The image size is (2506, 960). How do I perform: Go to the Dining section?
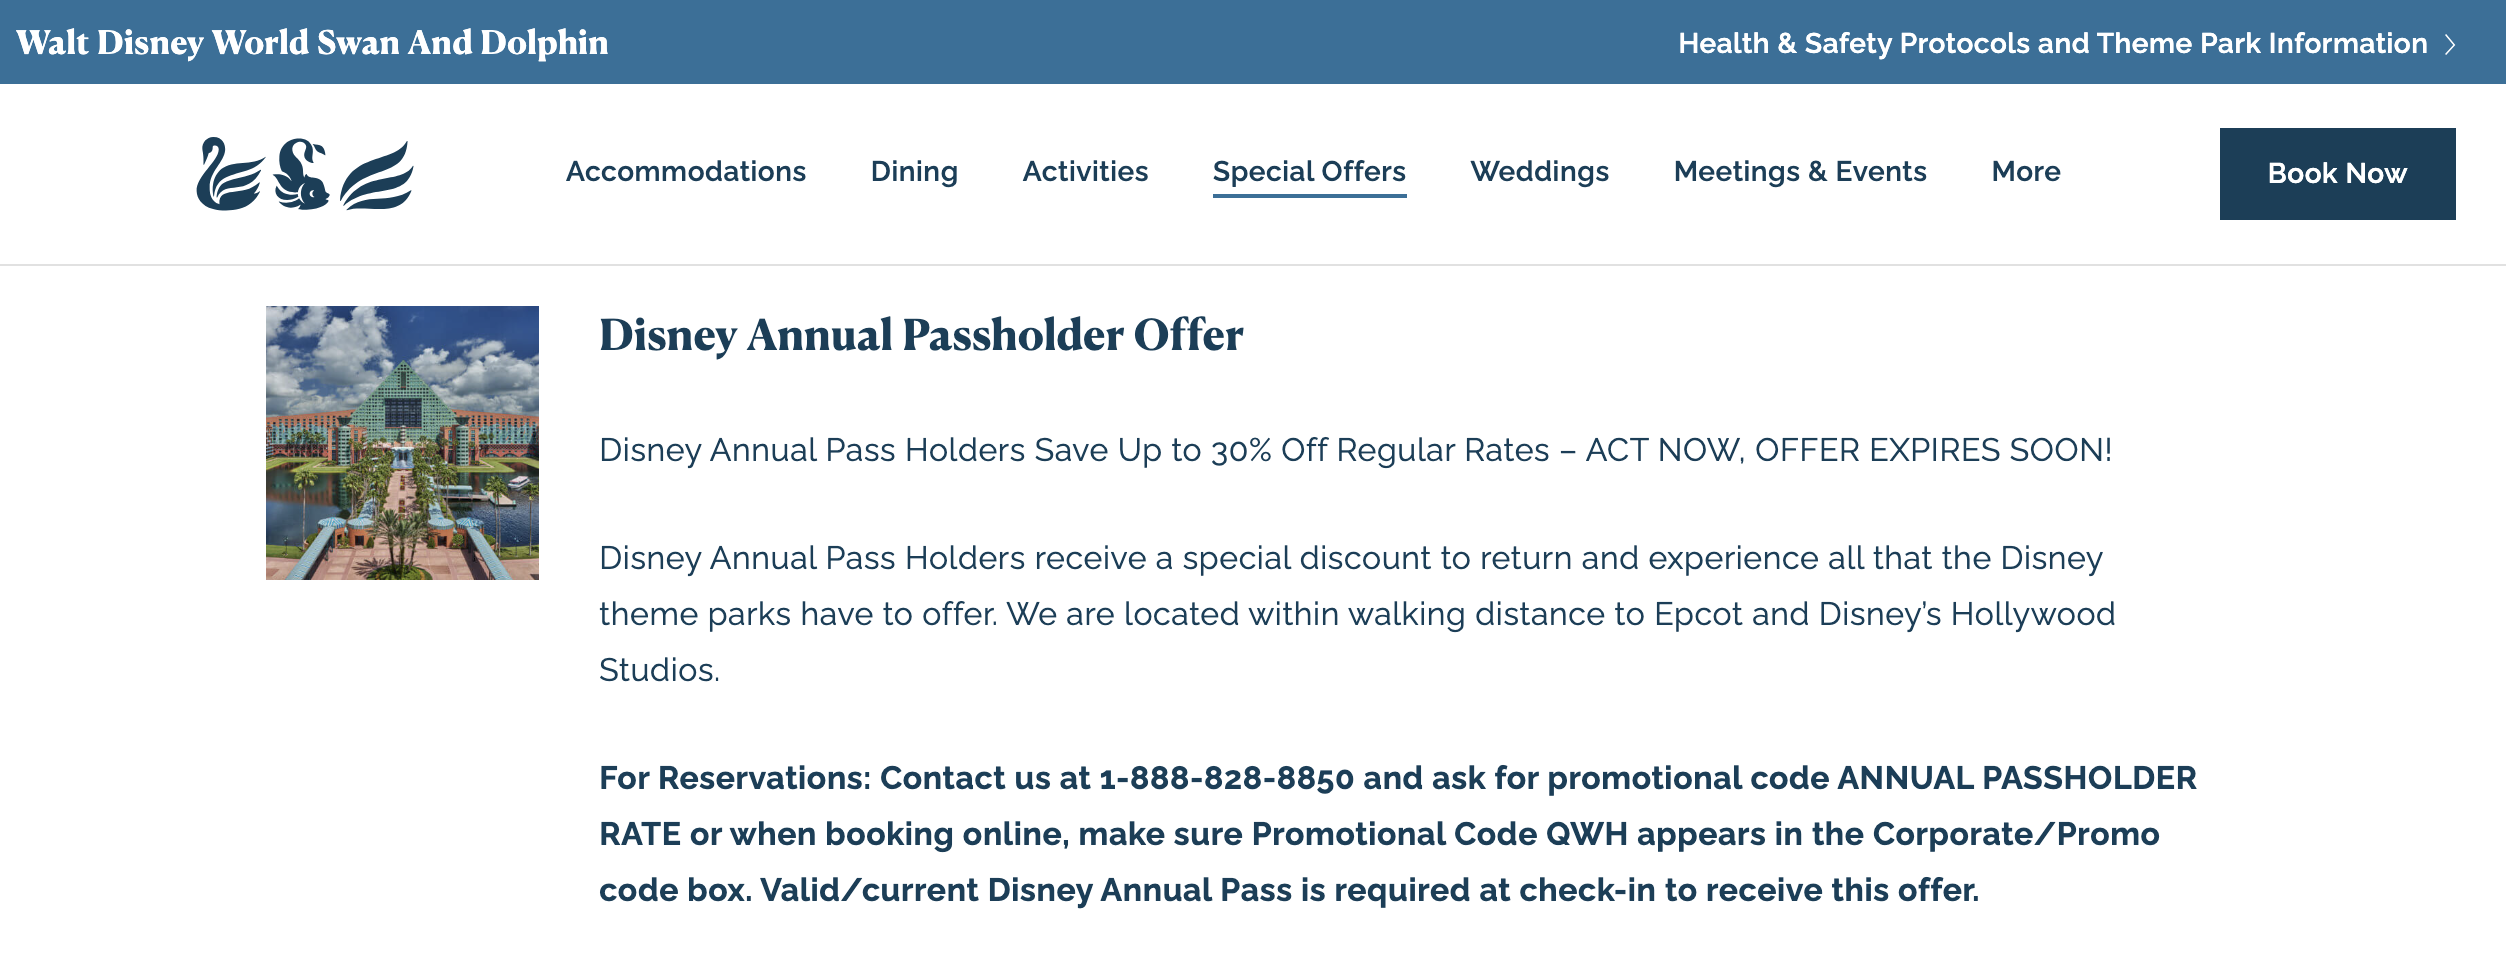pyautogui.click(x=914, y=172)
